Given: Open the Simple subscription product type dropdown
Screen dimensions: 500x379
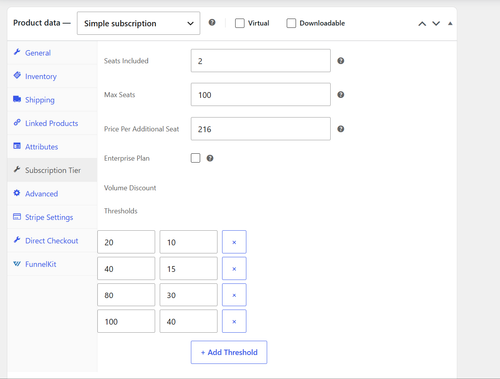Looking at the screenshot, I should tap(139, 23).
